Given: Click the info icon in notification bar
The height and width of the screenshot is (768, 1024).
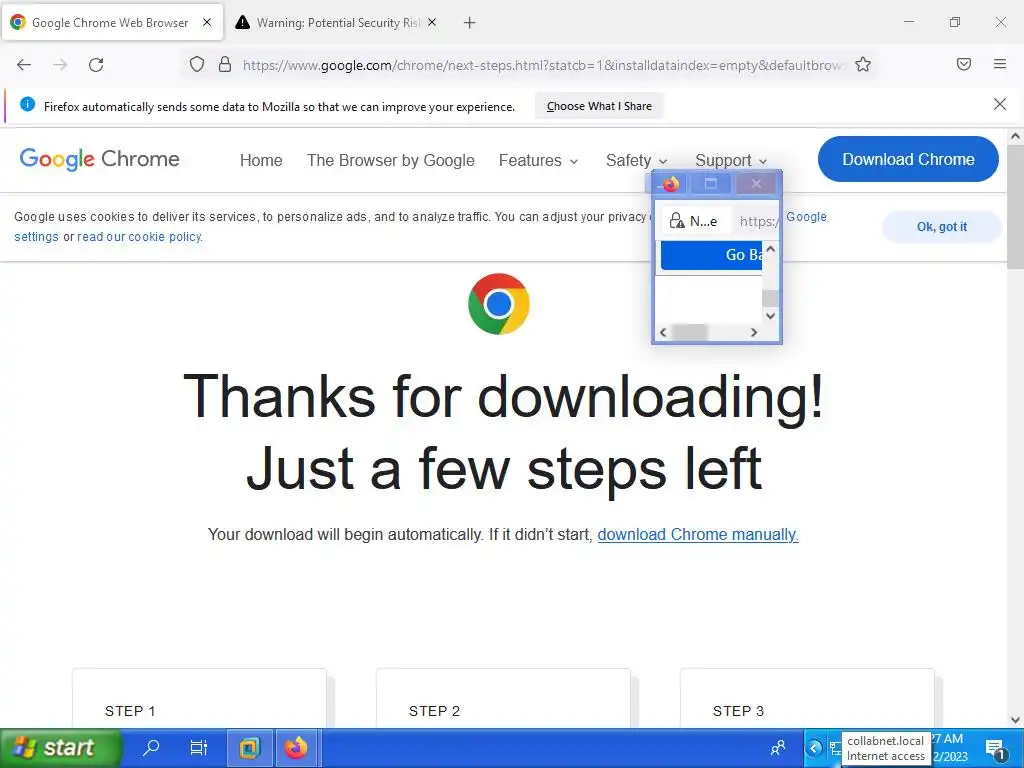Looking at the screenshot, I should 27,104.
